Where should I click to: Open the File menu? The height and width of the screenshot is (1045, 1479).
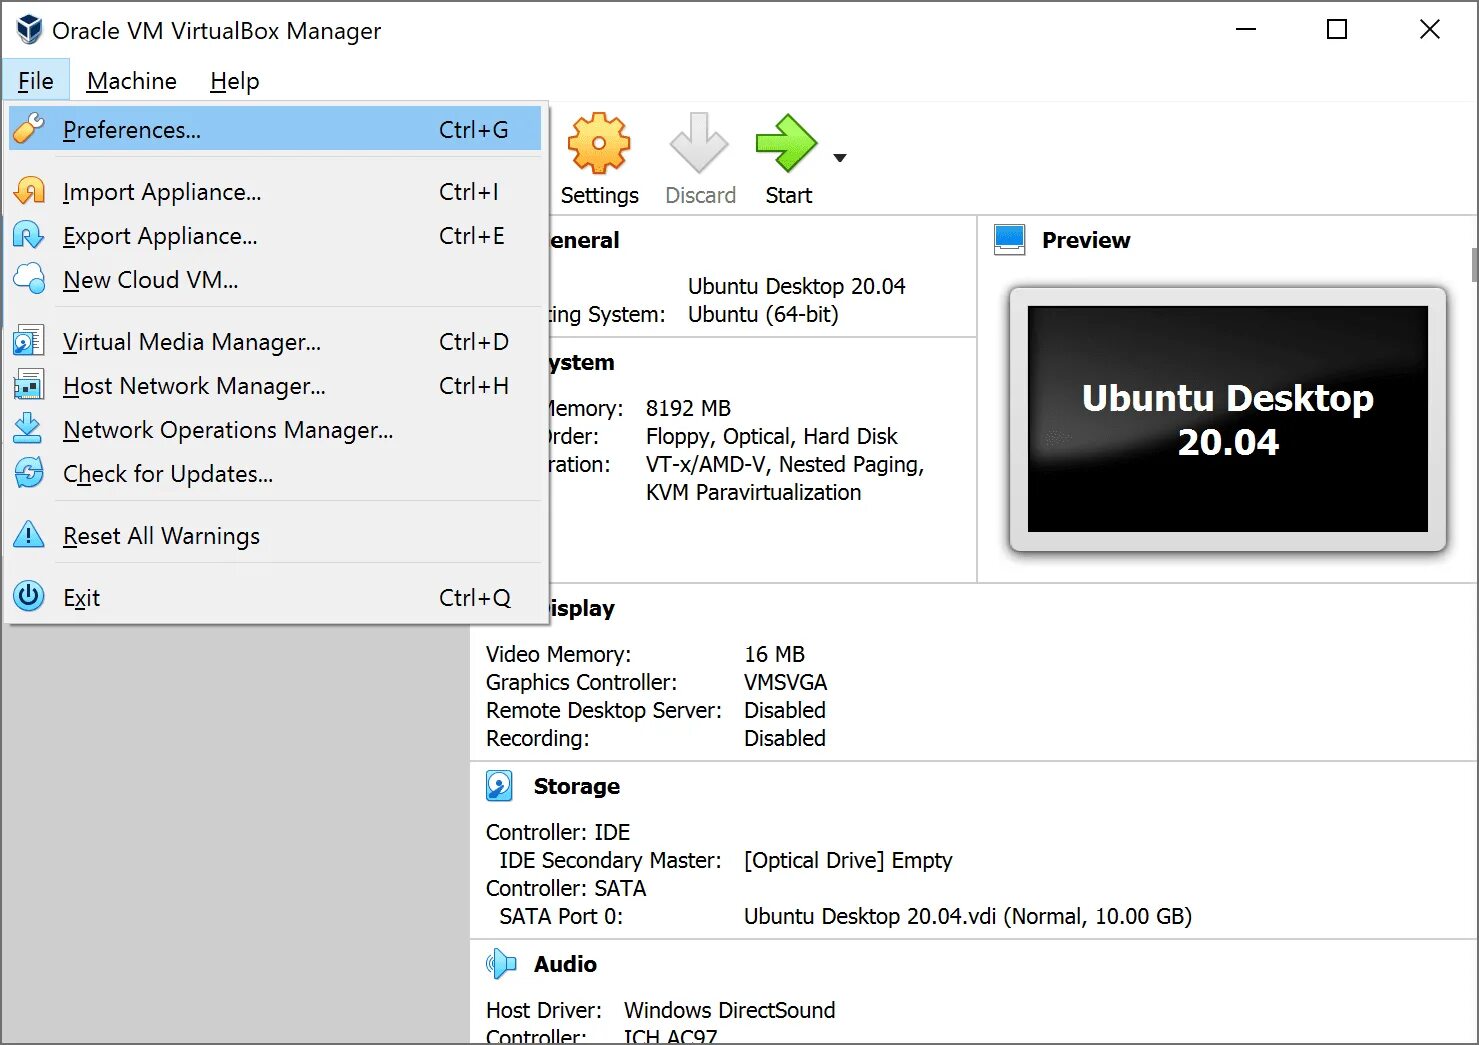coord(36,81)
